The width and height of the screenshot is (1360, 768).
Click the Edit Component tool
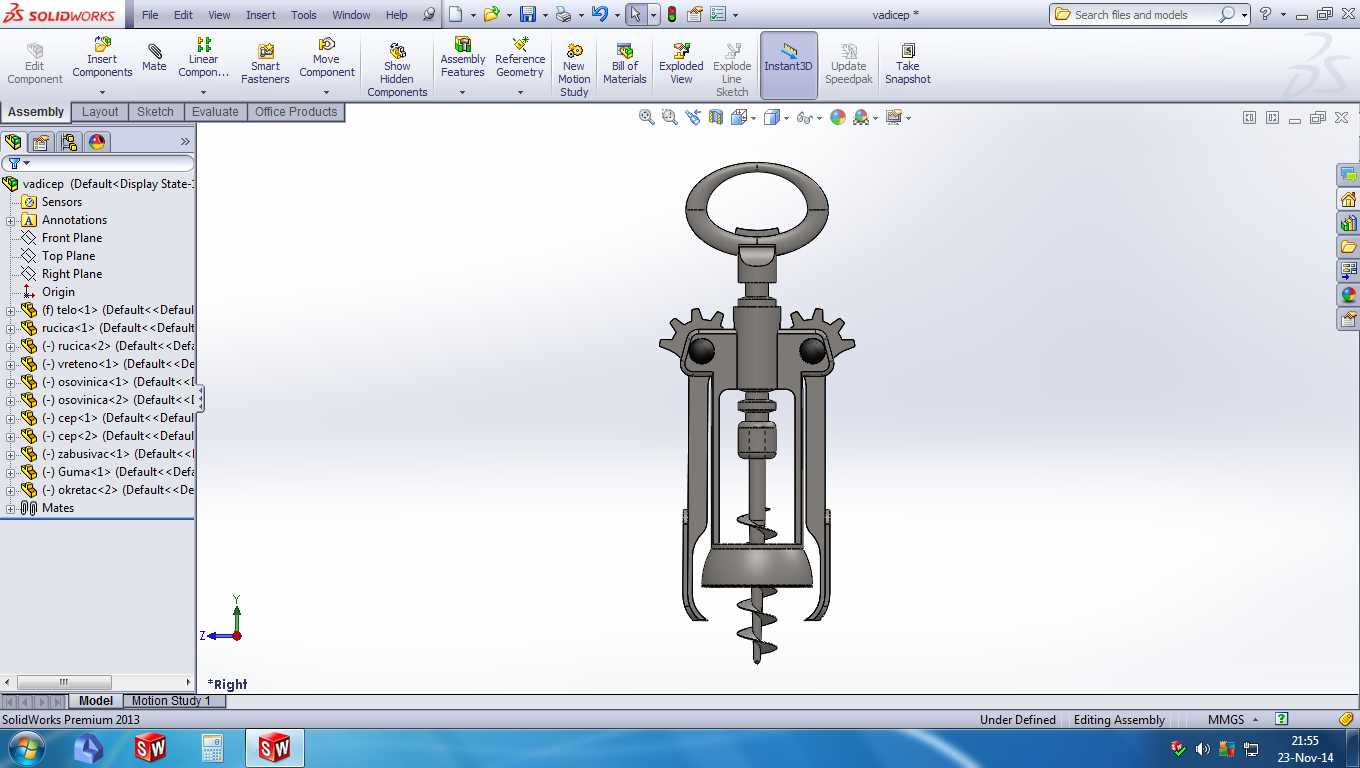click(35, 64)
